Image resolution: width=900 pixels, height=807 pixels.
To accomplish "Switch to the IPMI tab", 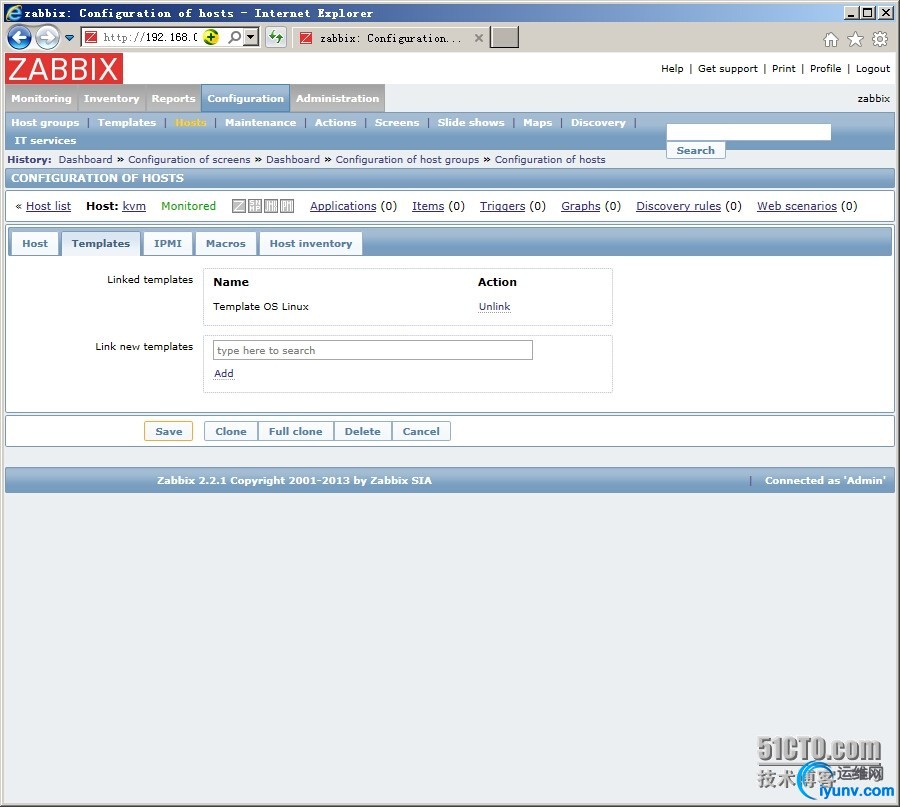I will click(x=168, y=243).
